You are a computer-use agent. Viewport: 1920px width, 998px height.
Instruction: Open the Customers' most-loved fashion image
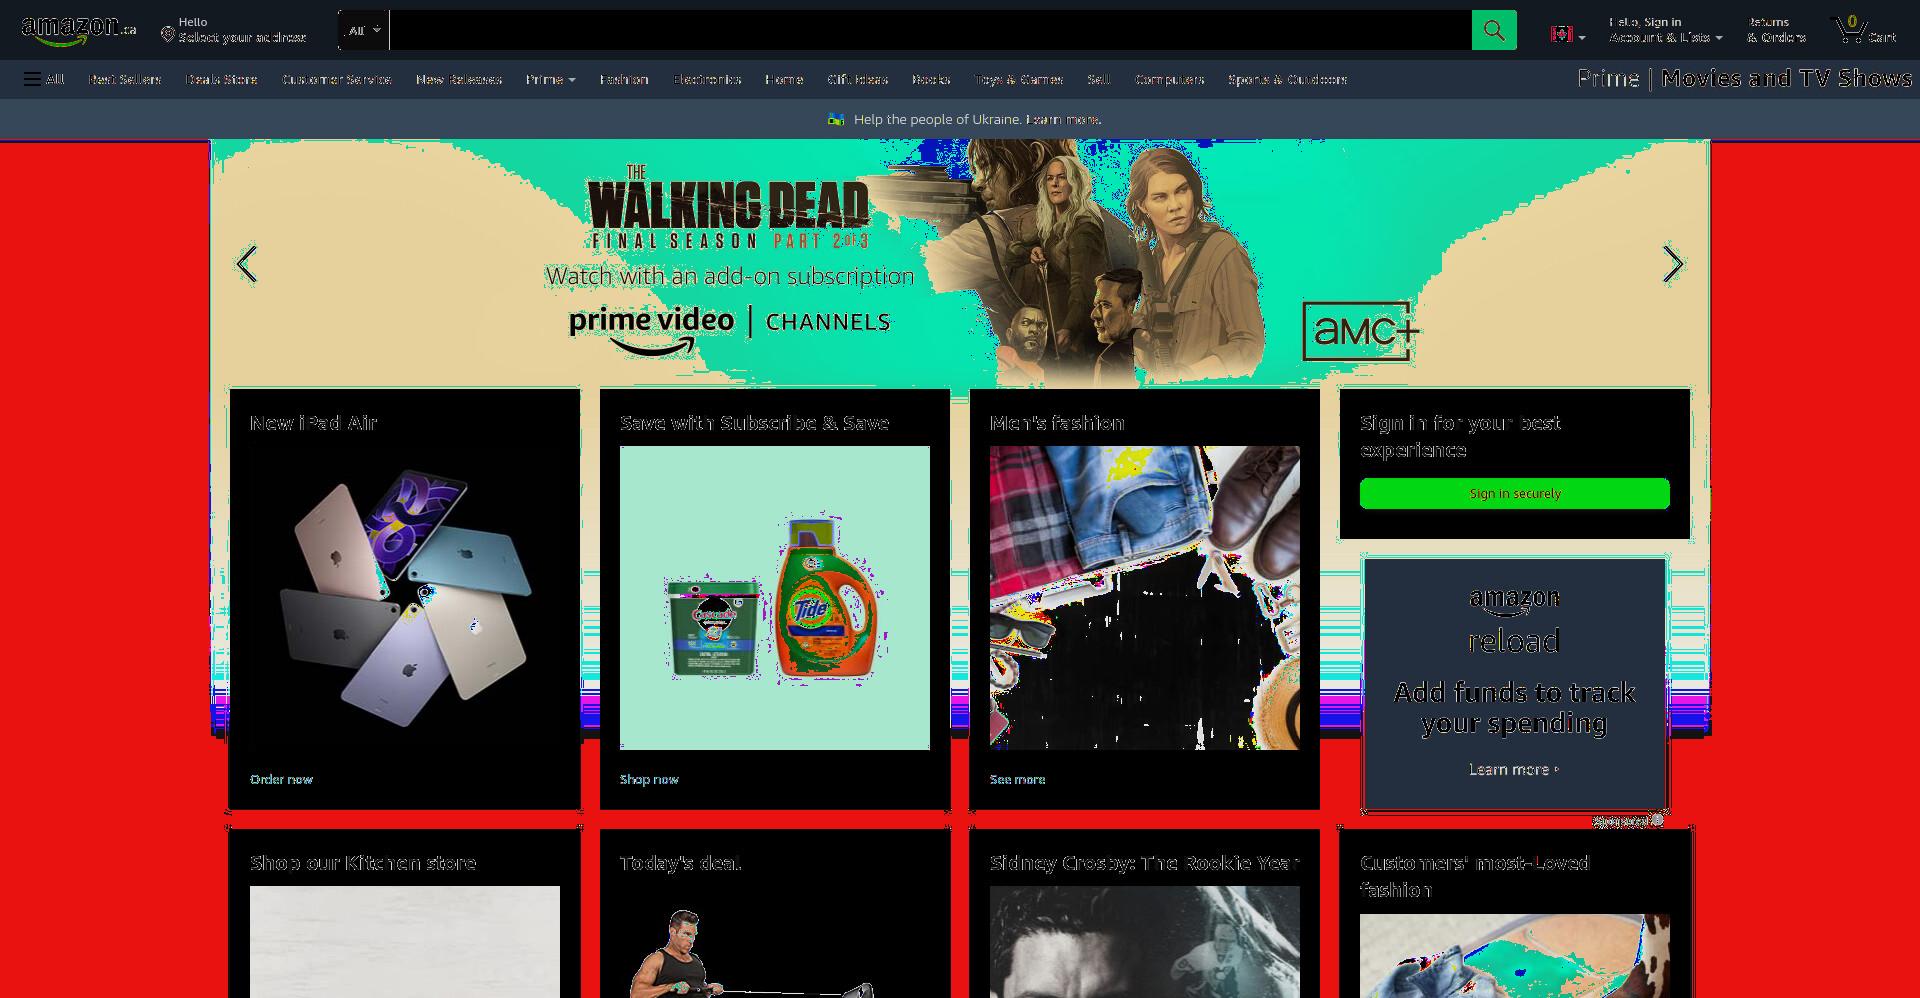pyautogui.click(x=1515, y=956)
